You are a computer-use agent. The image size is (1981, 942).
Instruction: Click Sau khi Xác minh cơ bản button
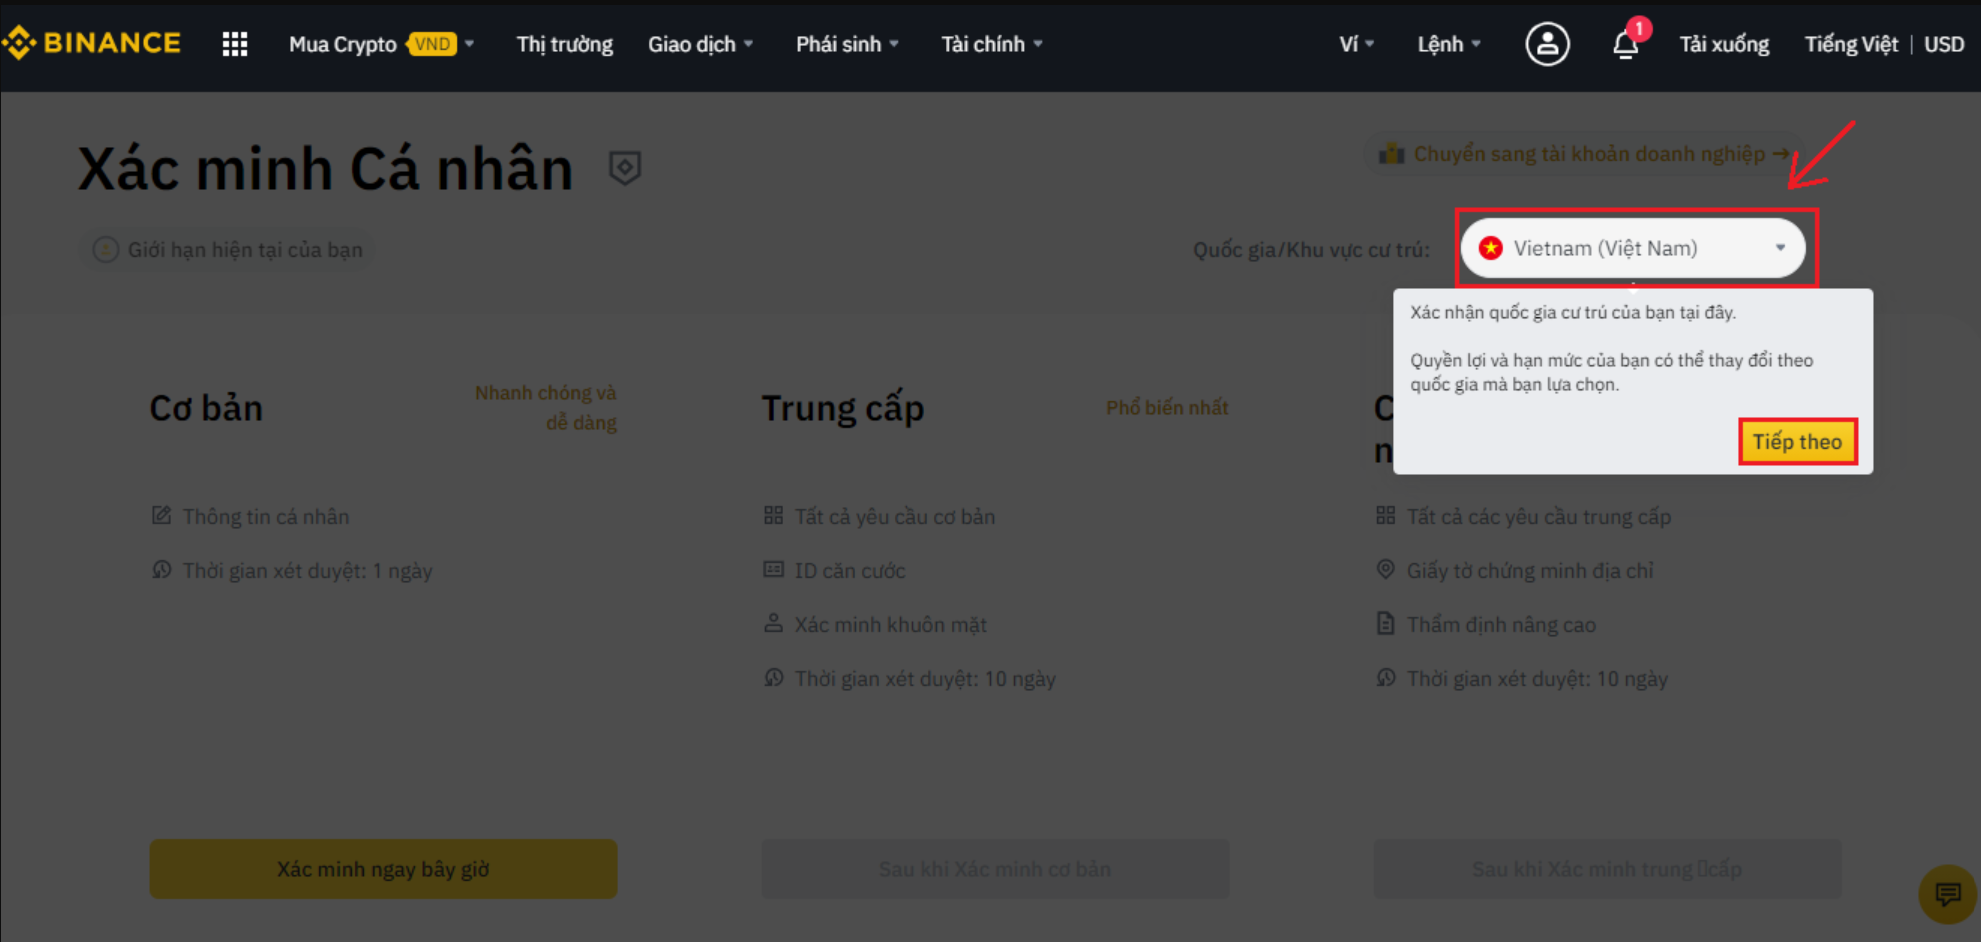[995, 869]
